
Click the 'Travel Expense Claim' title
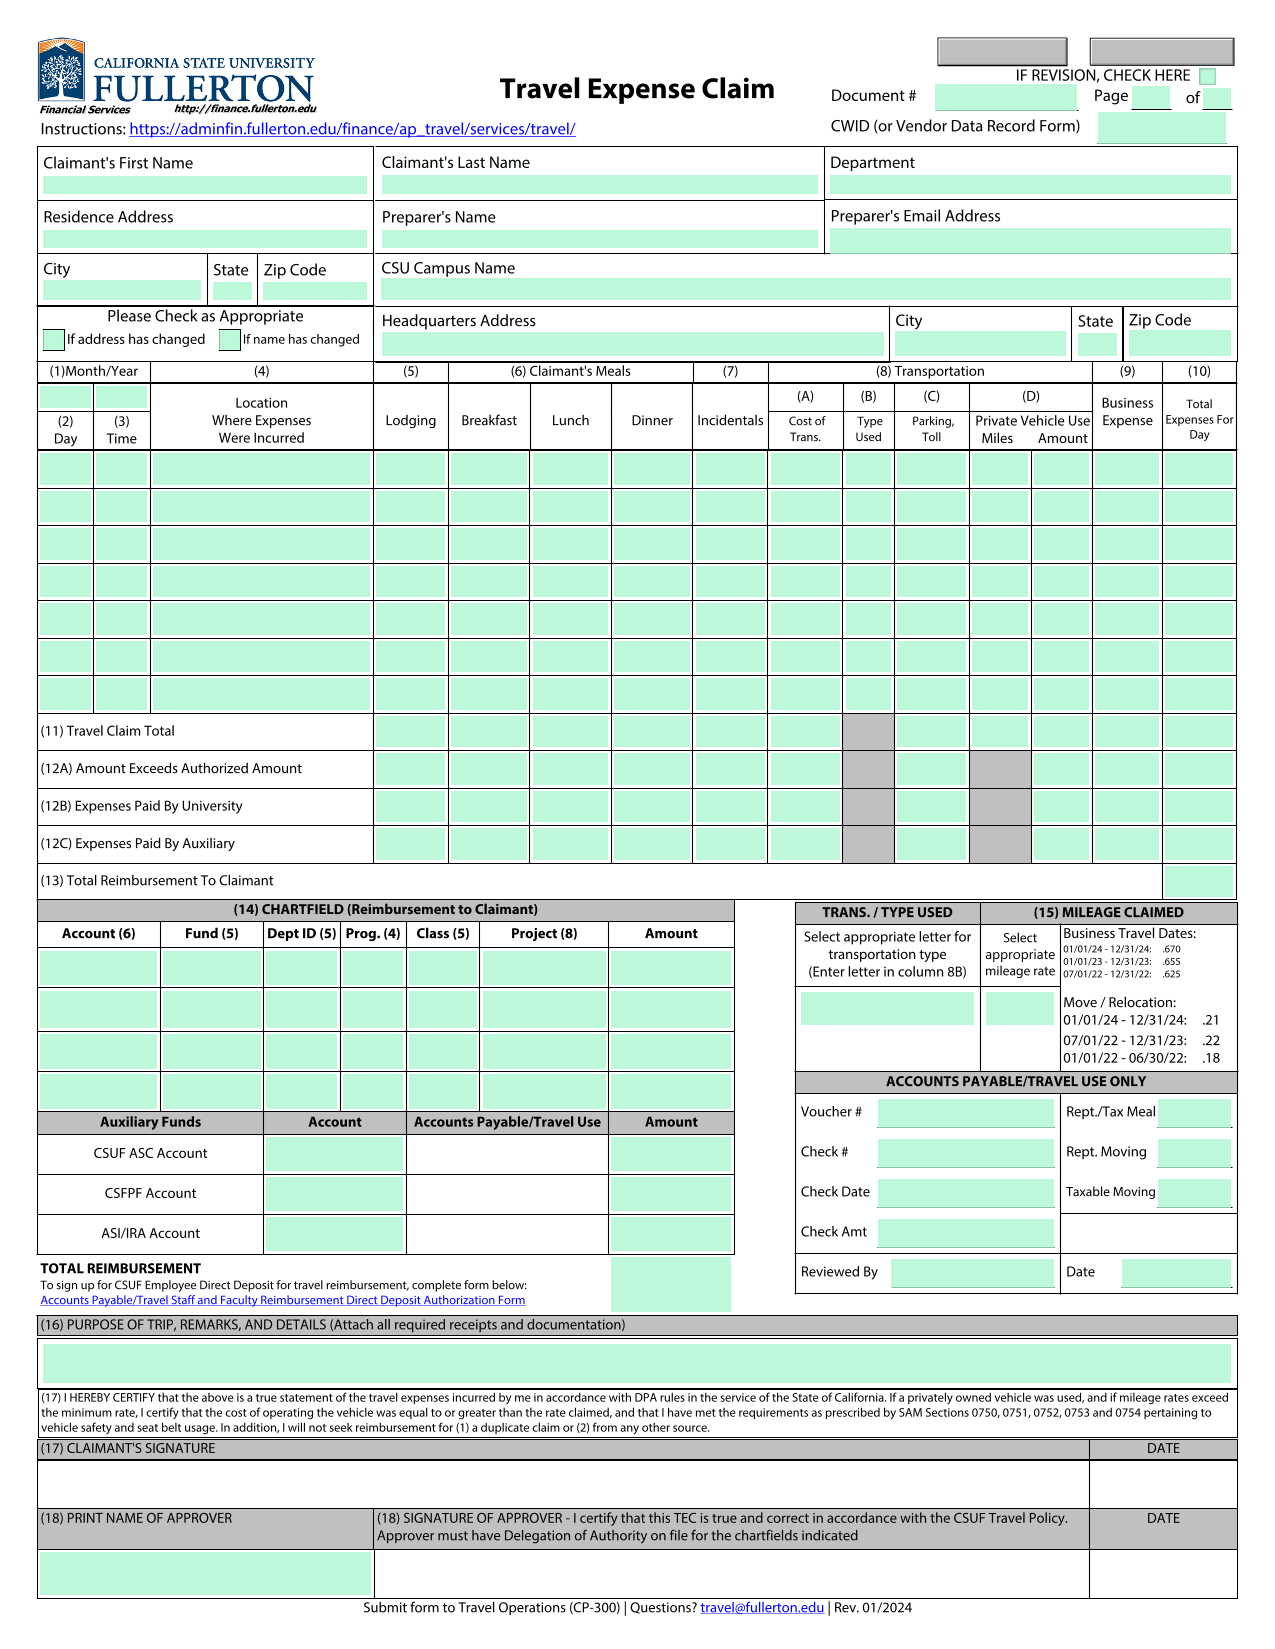[x=637, y=89]
